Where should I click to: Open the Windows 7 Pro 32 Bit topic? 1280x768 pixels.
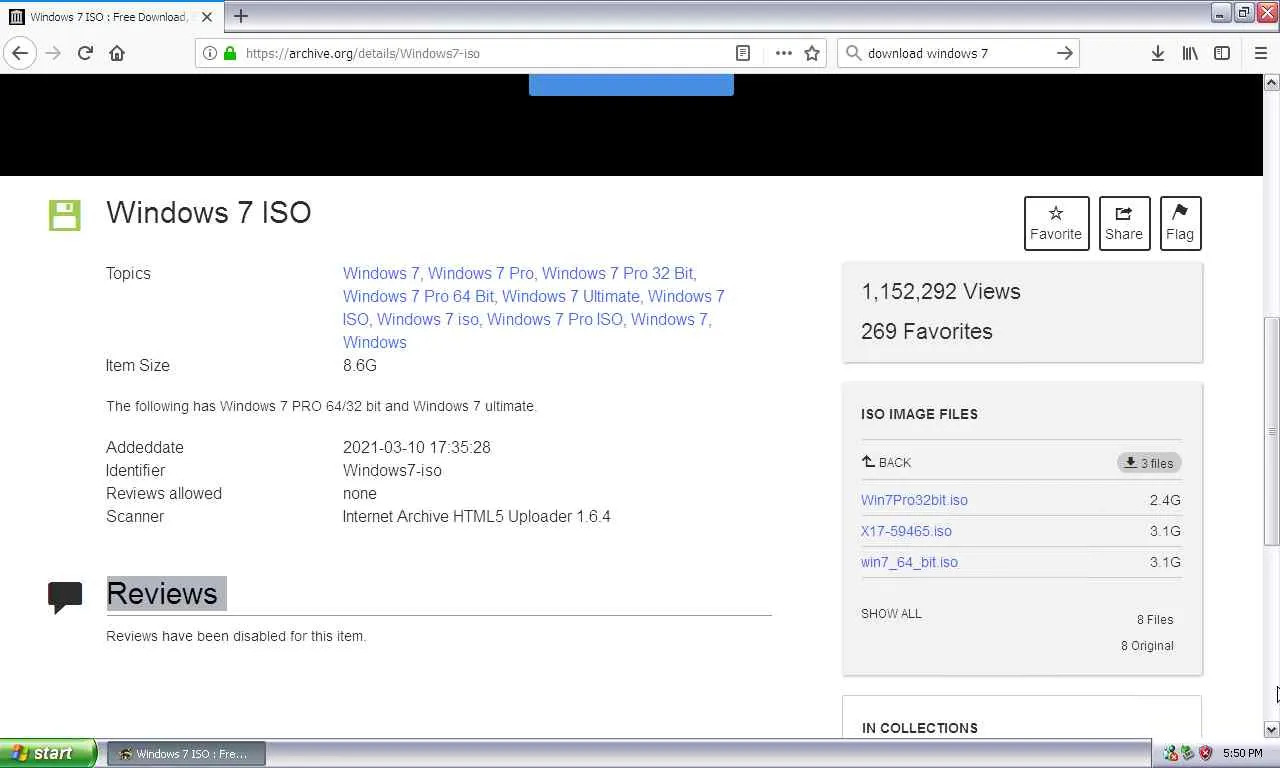click(618, 273)
